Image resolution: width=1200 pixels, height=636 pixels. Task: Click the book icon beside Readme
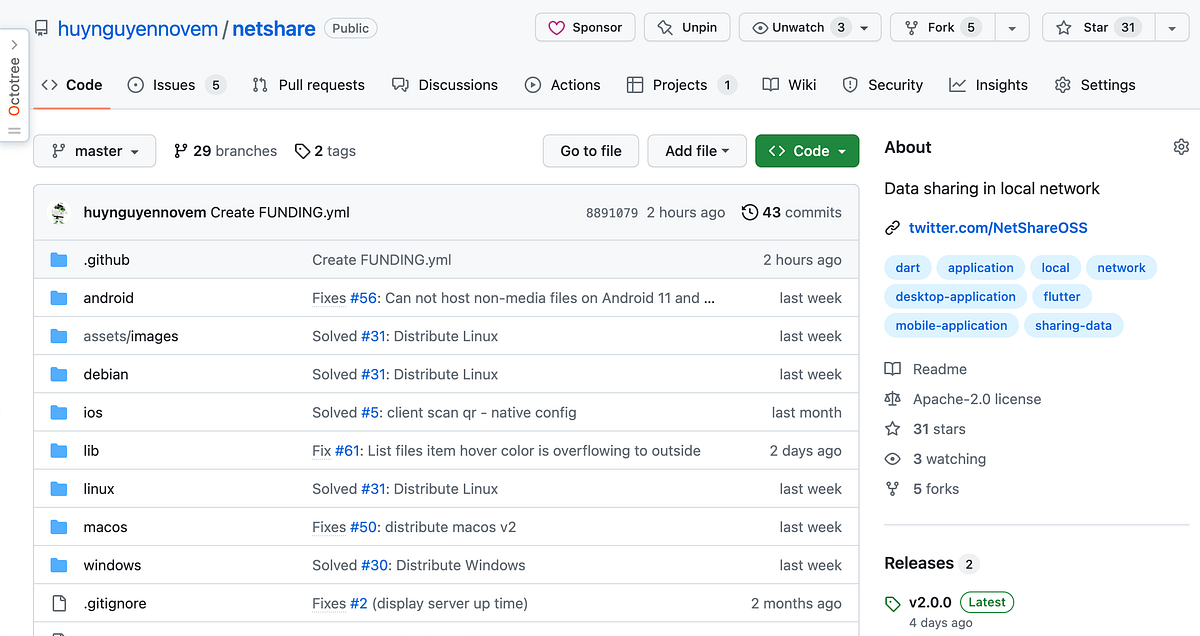click(893, 369)
